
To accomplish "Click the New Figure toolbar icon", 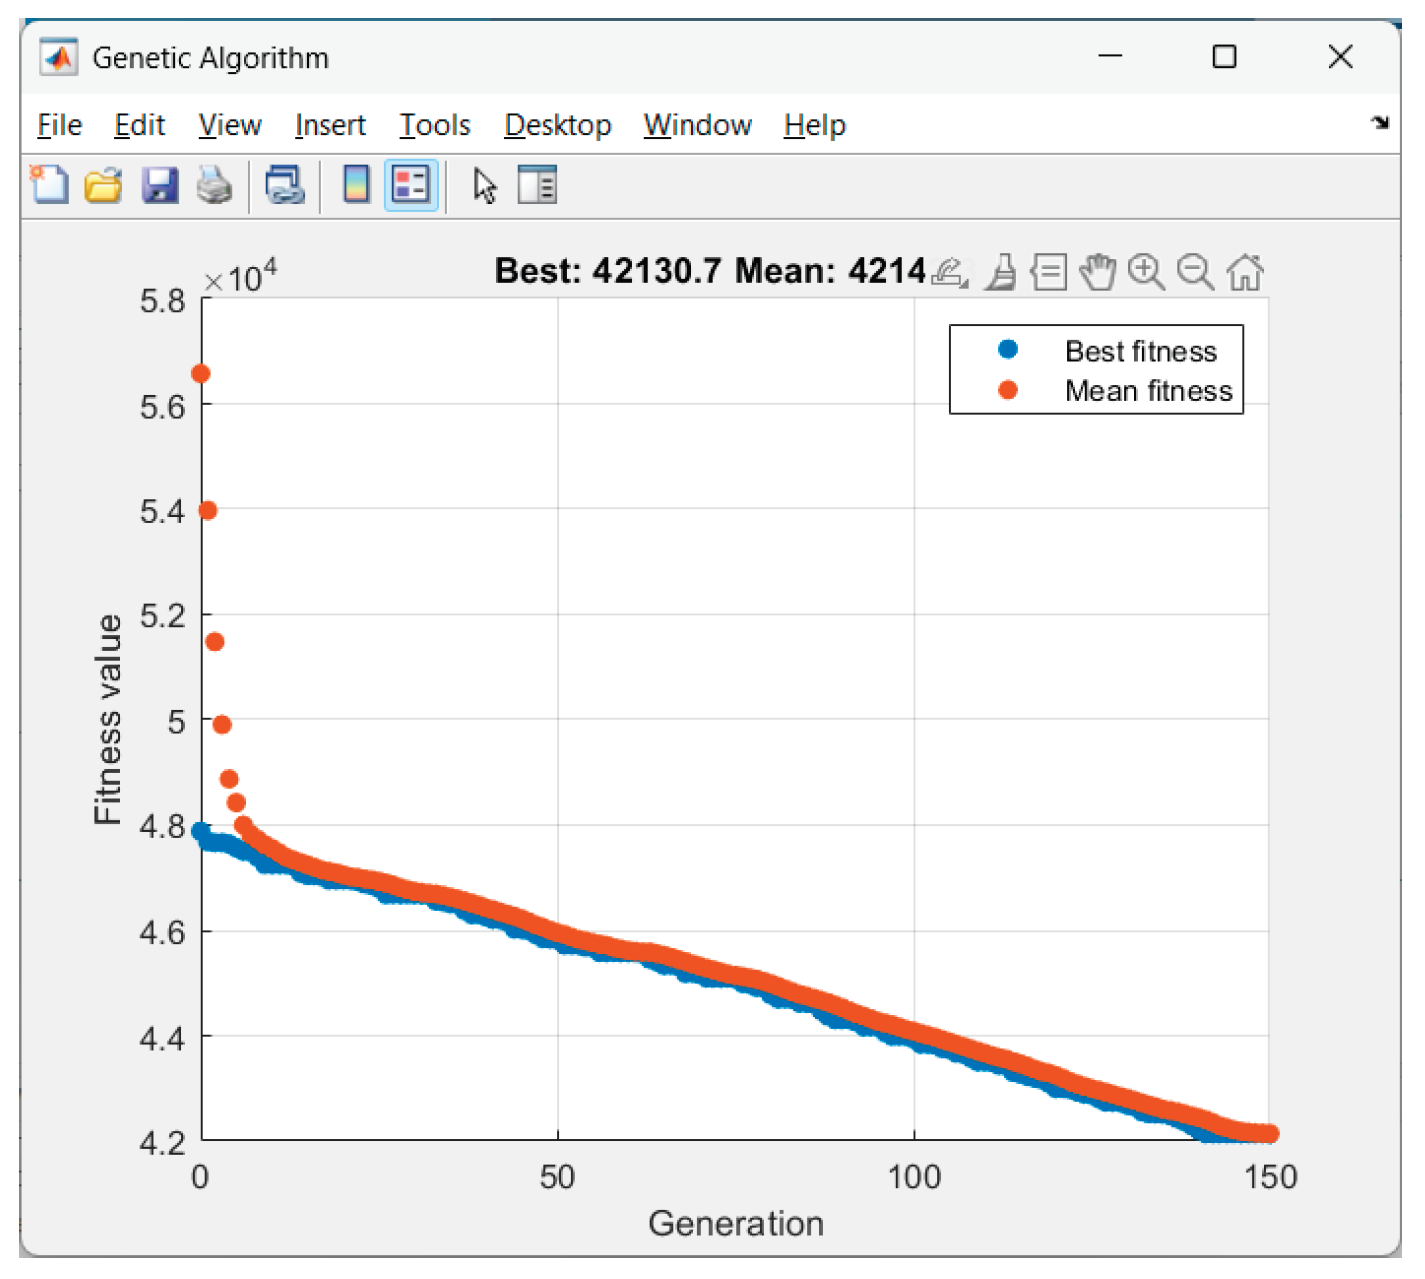I will tap(49, 185).
